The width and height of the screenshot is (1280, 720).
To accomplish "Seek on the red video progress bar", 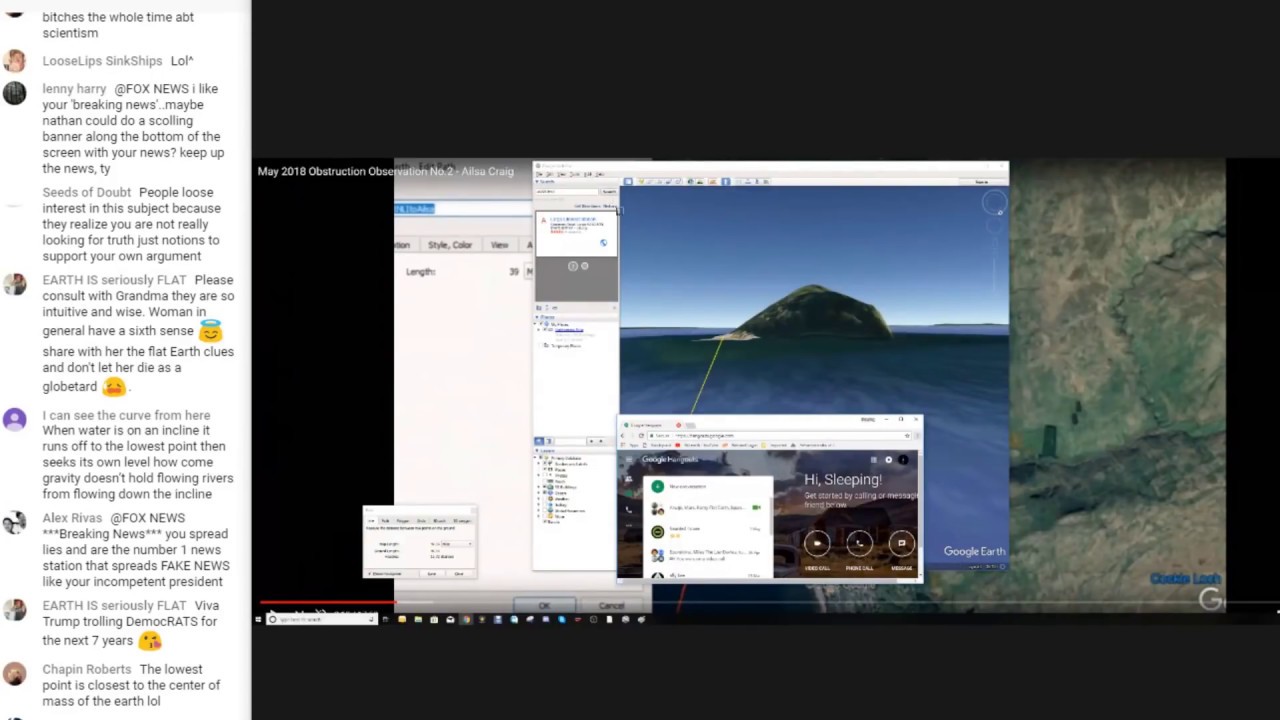I will click(327, 603).
